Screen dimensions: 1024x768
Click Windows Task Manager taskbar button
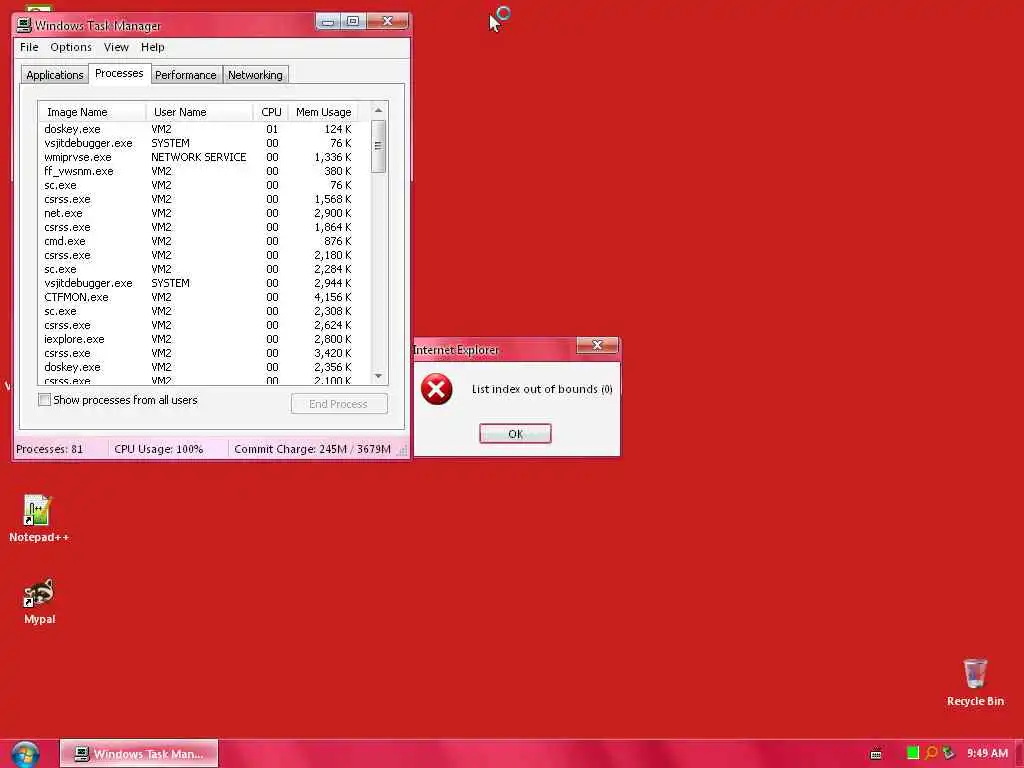point(139,754)
